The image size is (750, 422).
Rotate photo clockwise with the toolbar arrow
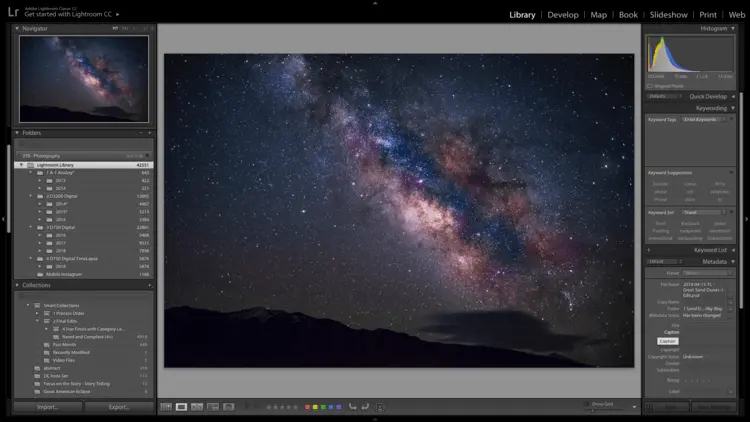tap(365, 407)
